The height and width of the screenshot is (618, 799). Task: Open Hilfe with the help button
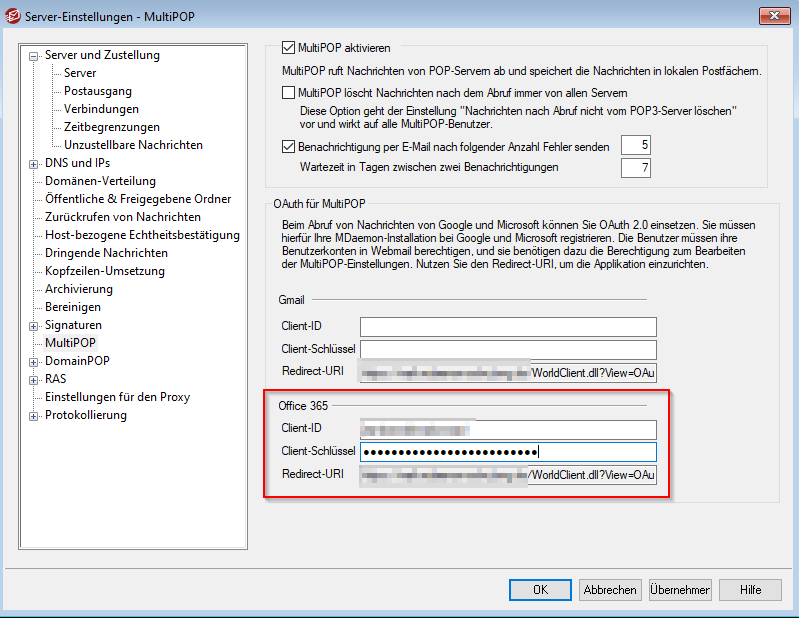pyautogui.click(x=750, y=590)
